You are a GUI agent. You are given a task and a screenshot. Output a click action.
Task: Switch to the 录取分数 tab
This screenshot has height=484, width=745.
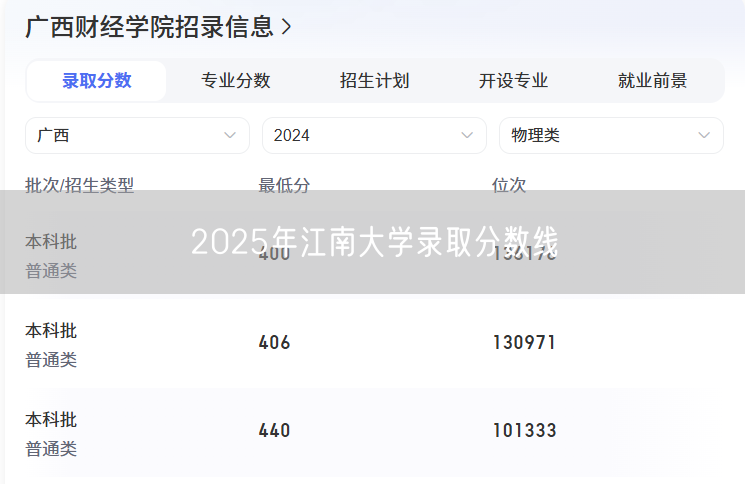coord(97,81)
